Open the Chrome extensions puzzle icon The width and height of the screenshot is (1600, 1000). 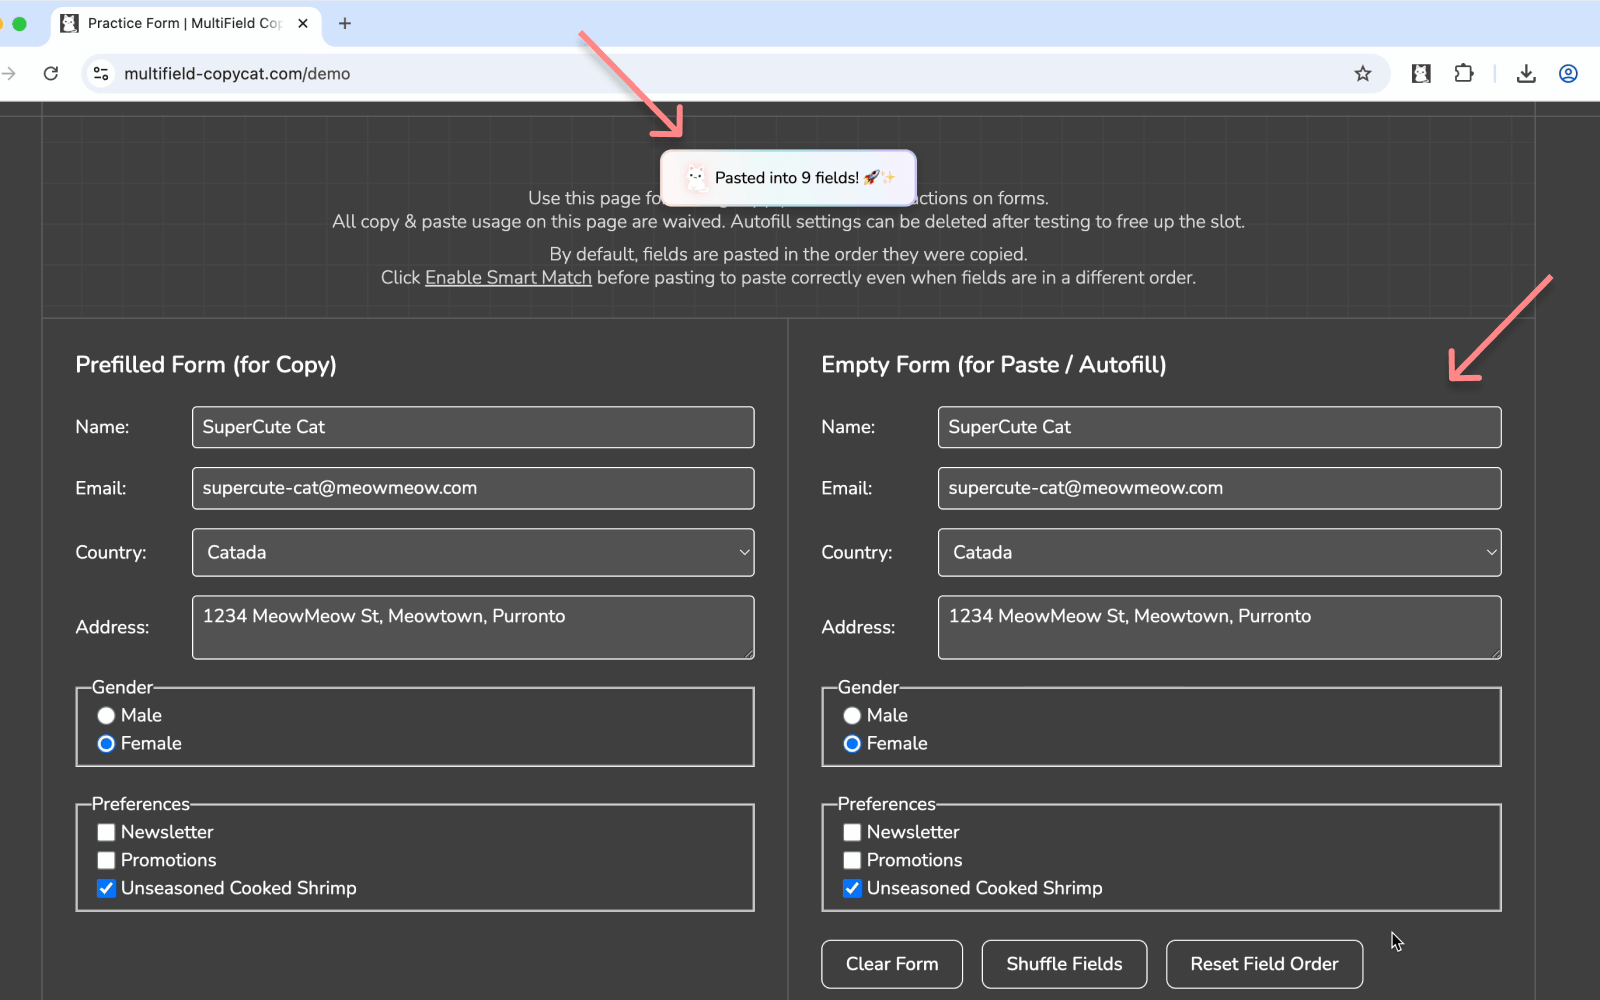click(x=1463, y=73)
